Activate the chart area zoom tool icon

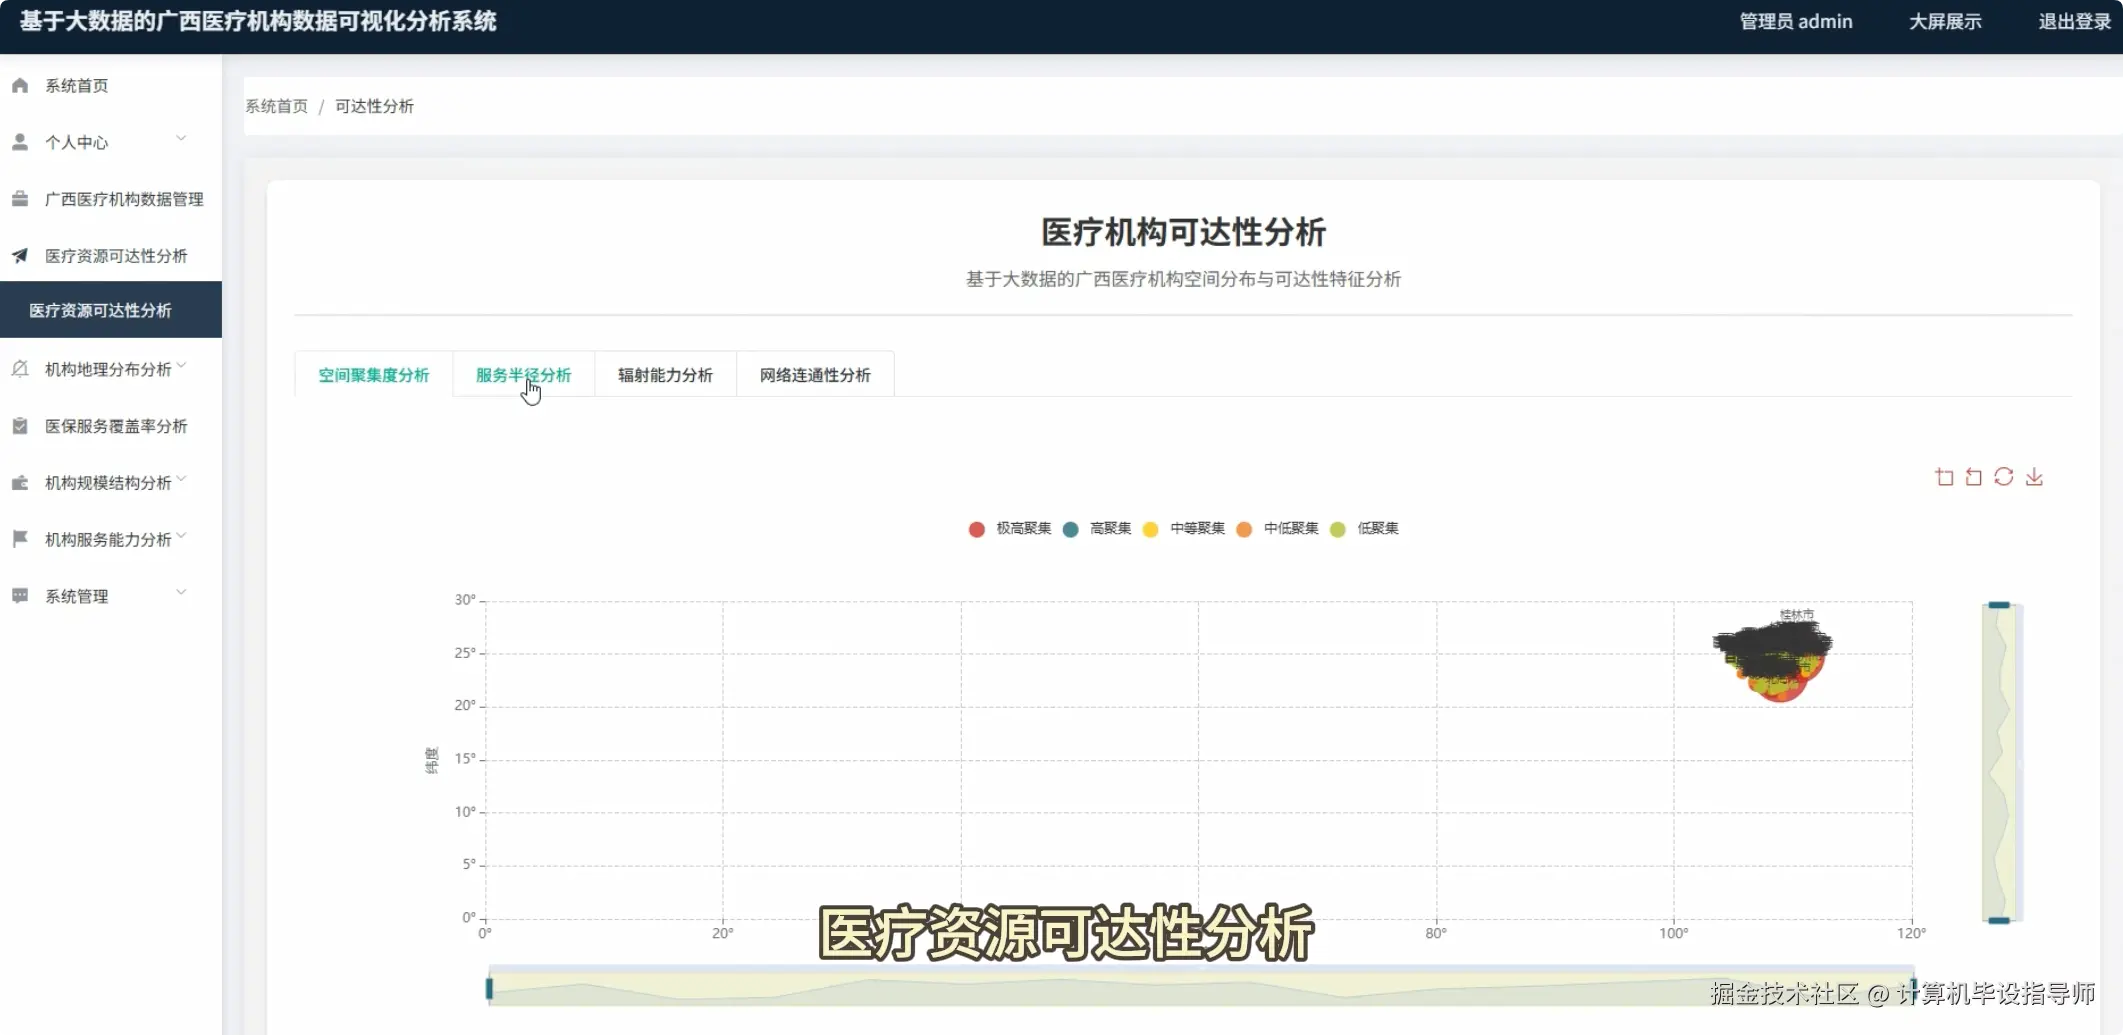tap(1944, 477)
